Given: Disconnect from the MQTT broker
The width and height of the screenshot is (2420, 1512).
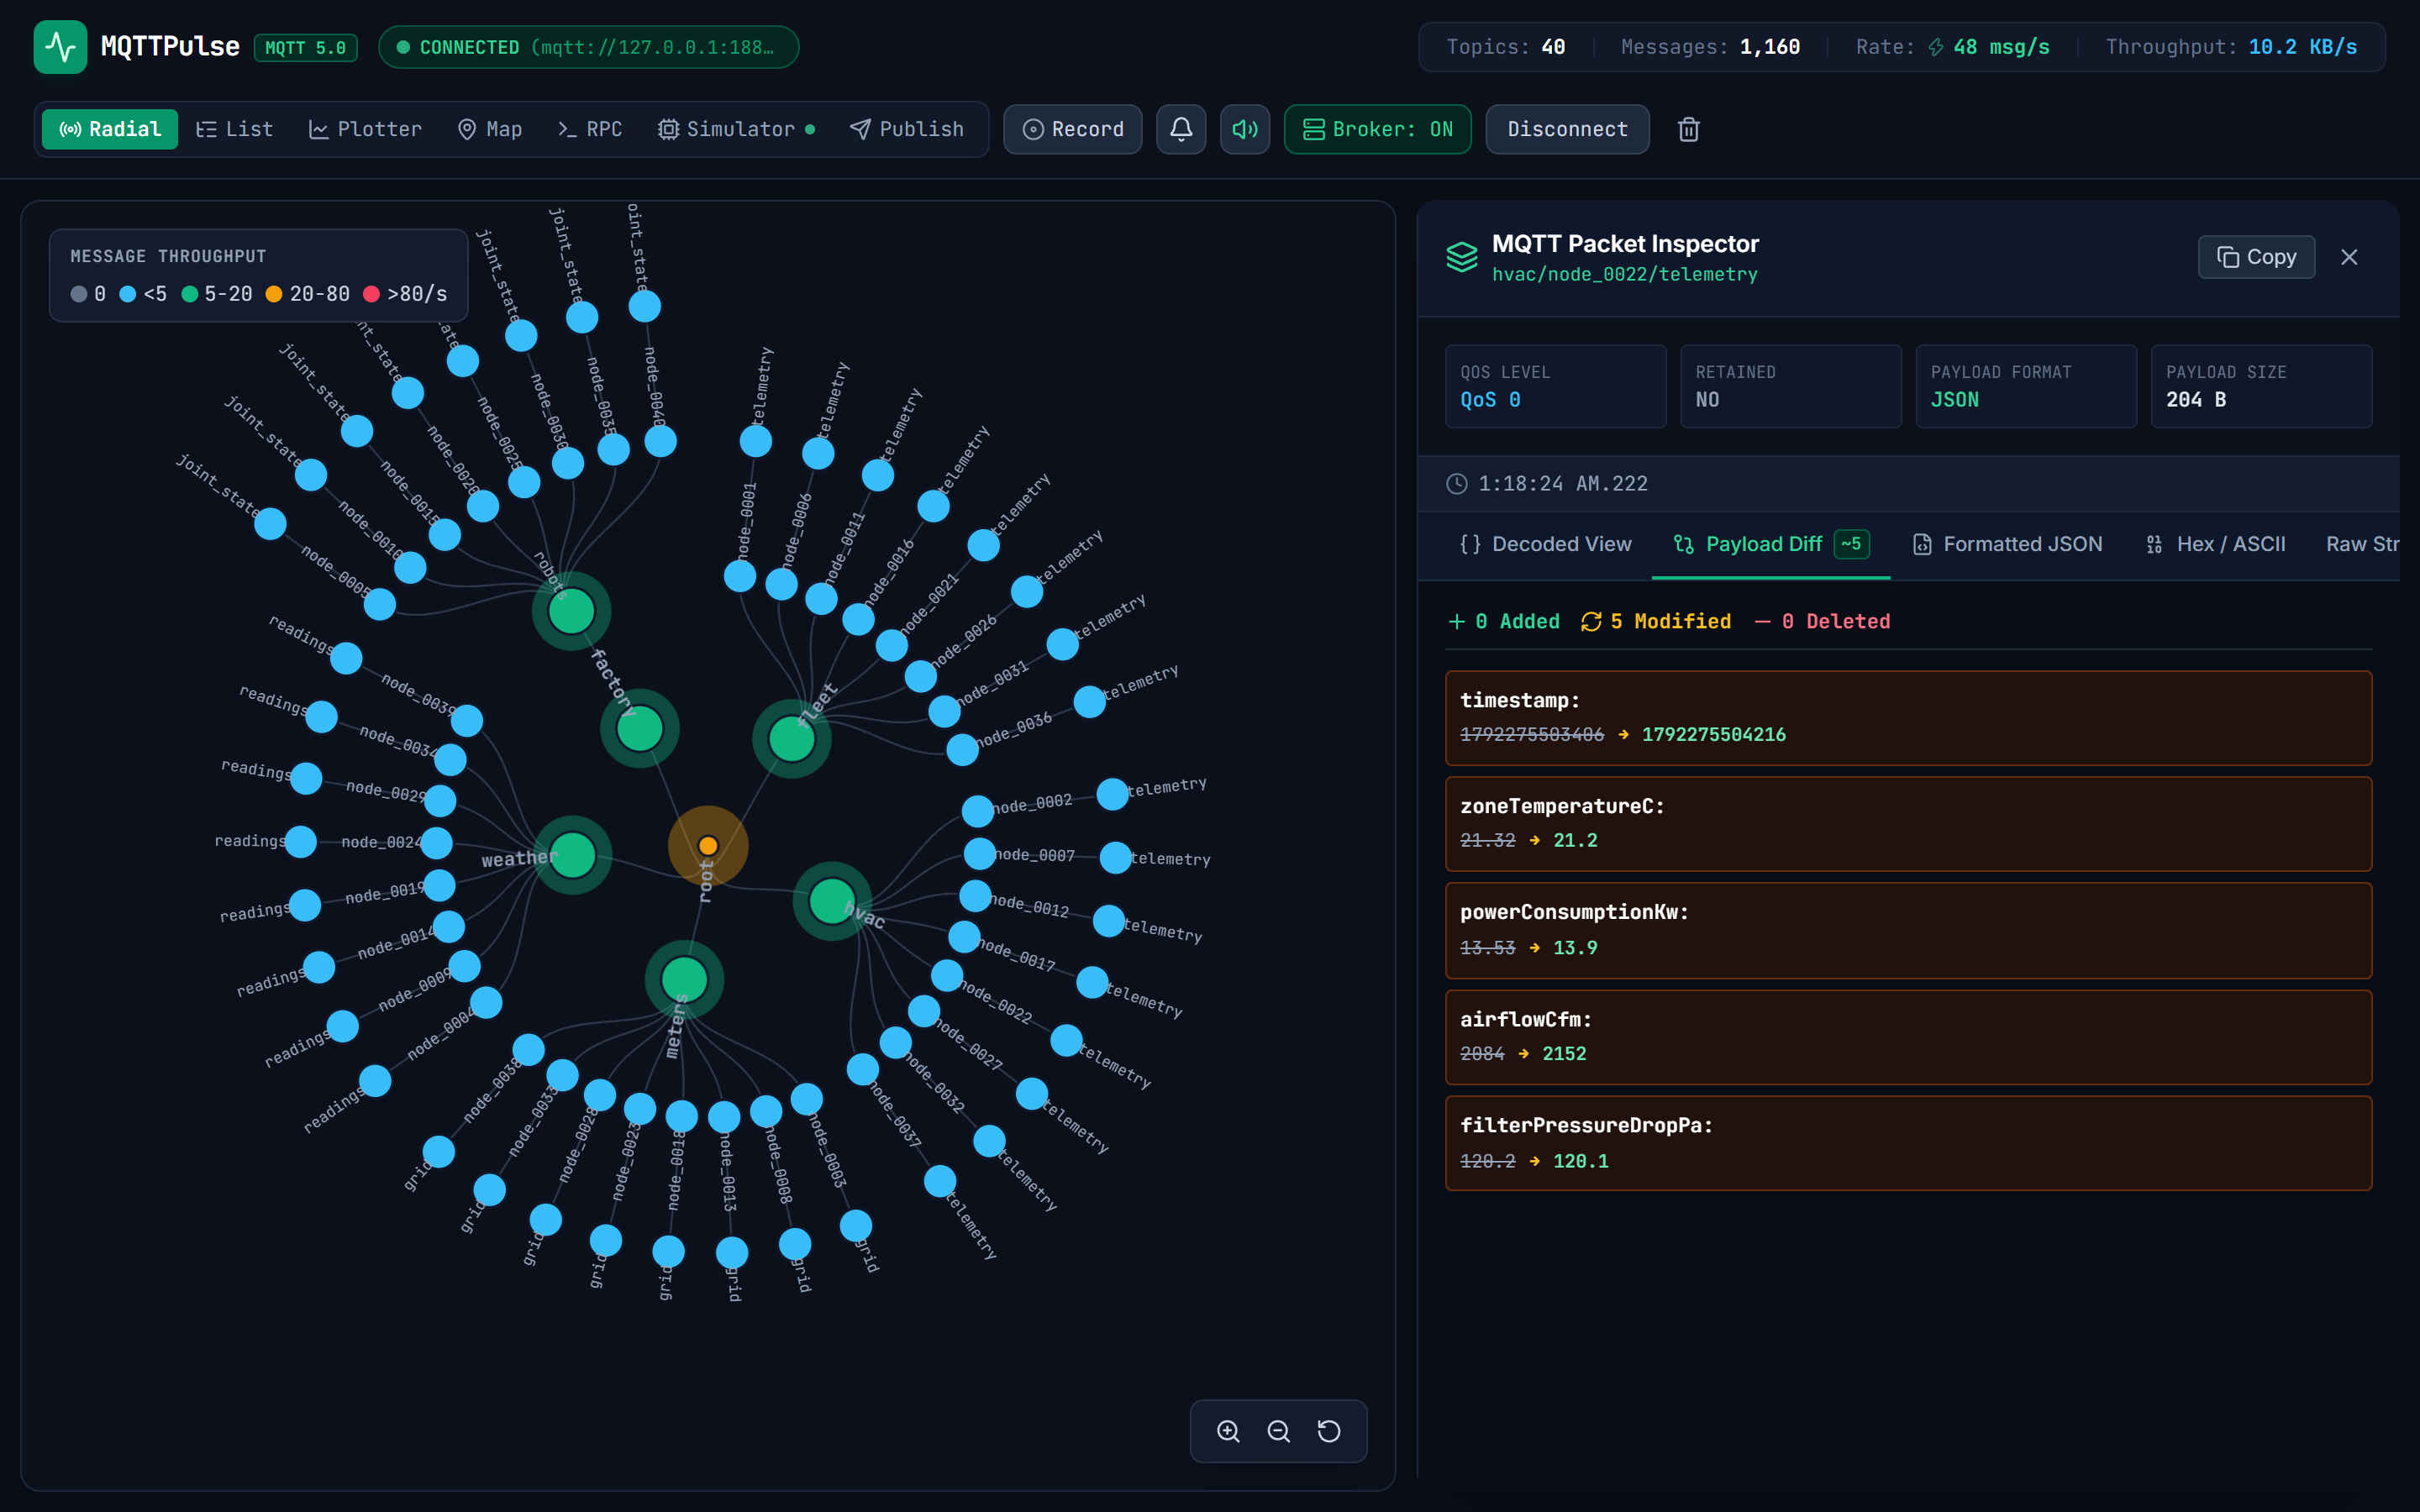Looking at the screenshot, I should pos(1567,129).
